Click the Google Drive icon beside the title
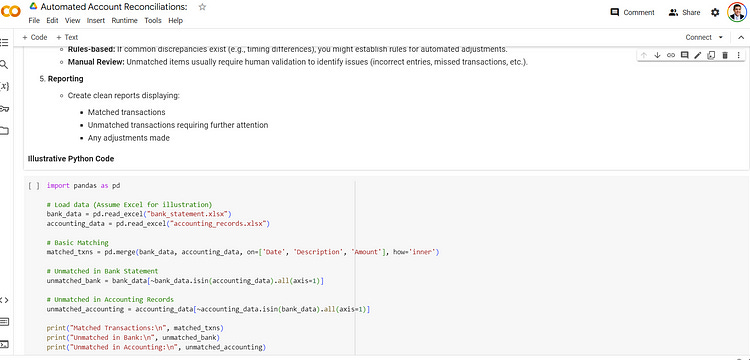Viewport: 750px width, 360px height. [33, 6]
